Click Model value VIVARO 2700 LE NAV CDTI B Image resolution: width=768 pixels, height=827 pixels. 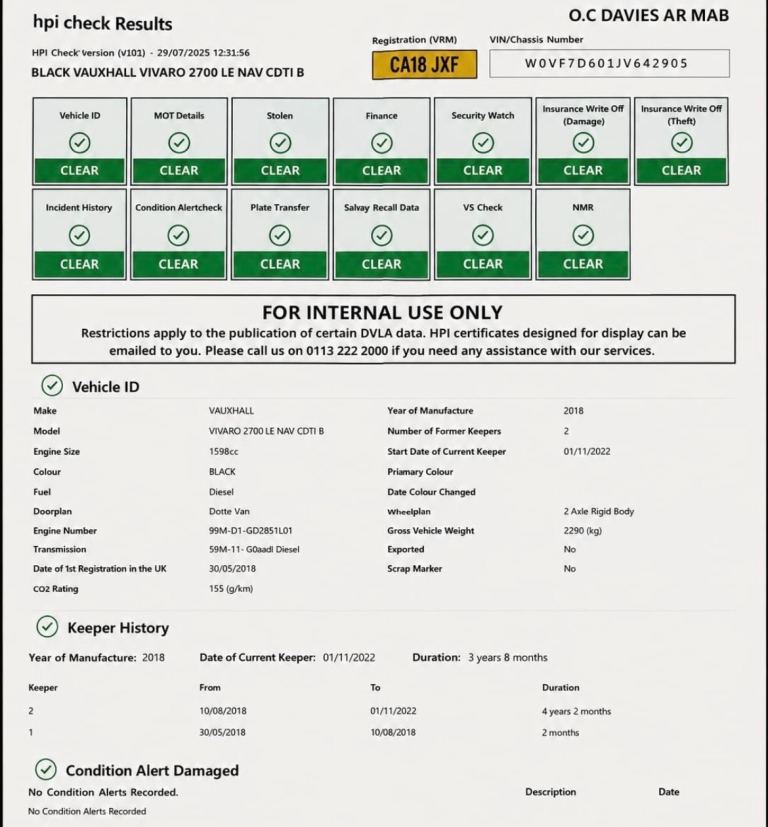[x=266, y=431]
